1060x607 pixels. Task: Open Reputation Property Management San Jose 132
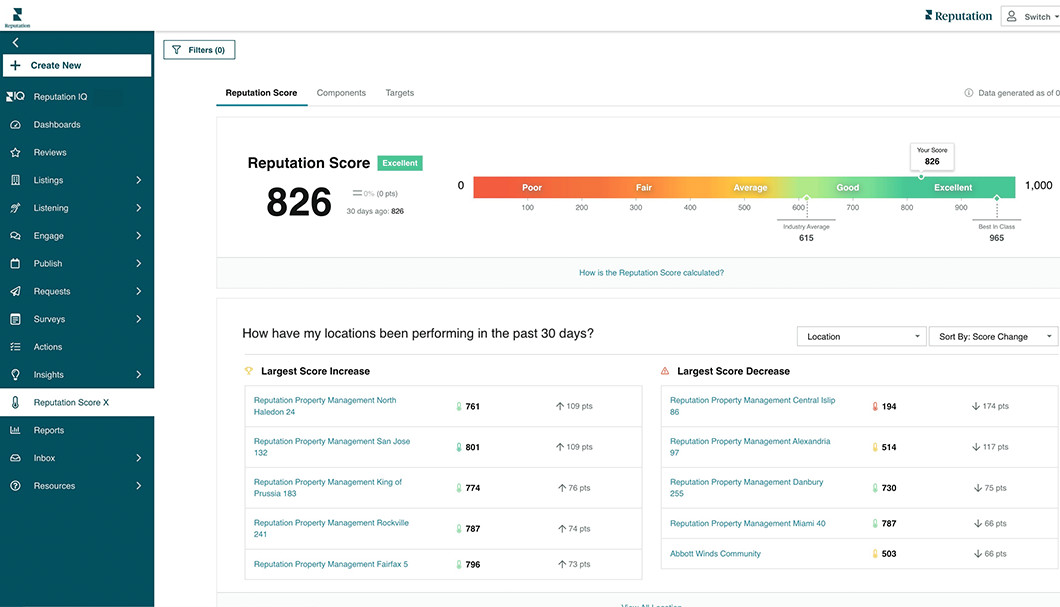click(x=332, y=447)
